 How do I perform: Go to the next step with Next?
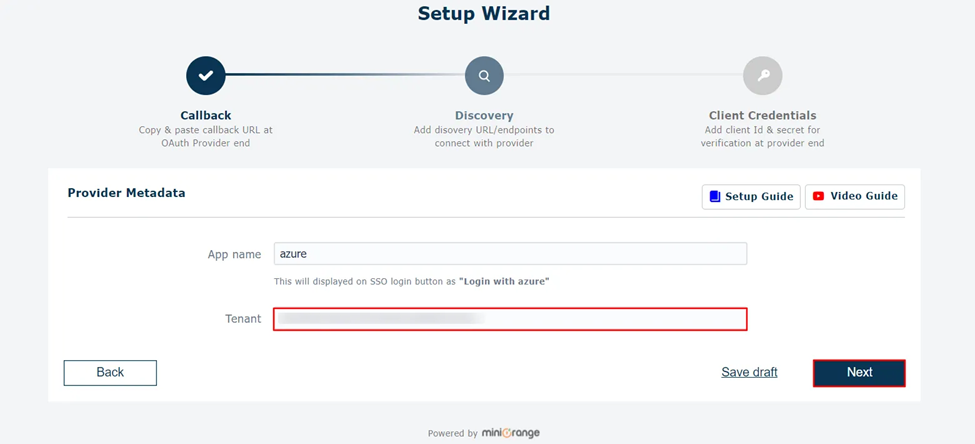point(859,372)
